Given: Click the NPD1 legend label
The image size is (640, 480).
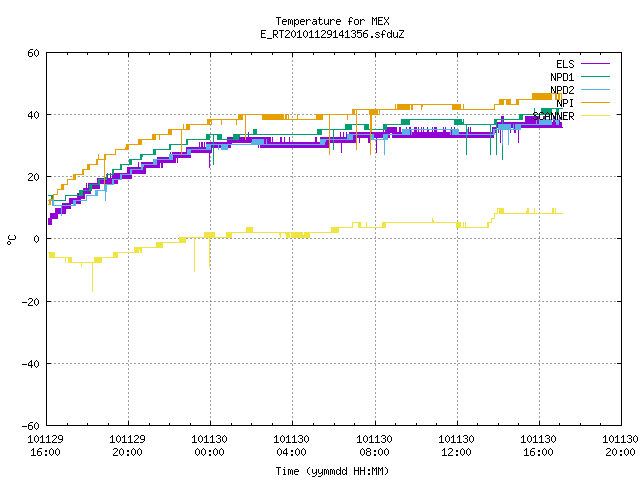Looking at the screenshot, I should coord(562,77).
